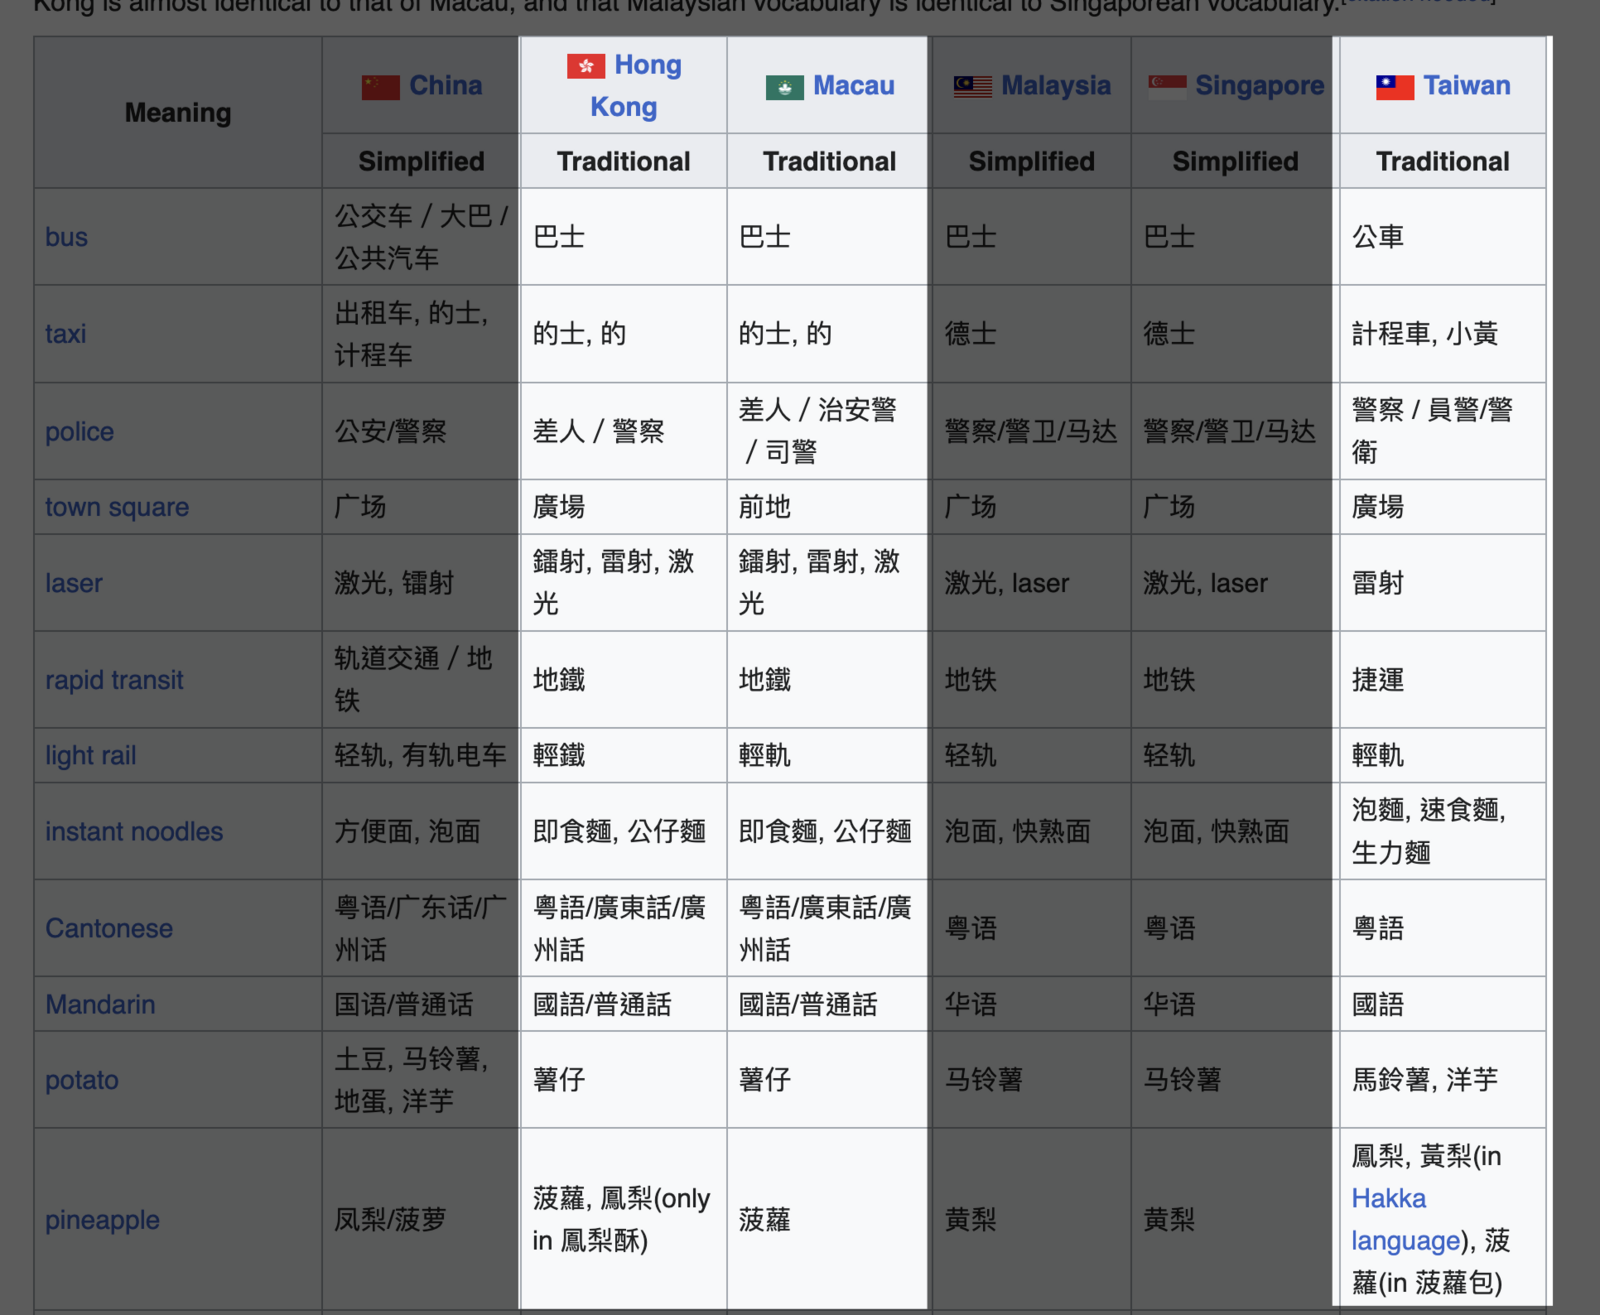The height and width of the screenshot is (1315, 1600).
Task: Click the Hong Kong flag icon
Action: 585,66
